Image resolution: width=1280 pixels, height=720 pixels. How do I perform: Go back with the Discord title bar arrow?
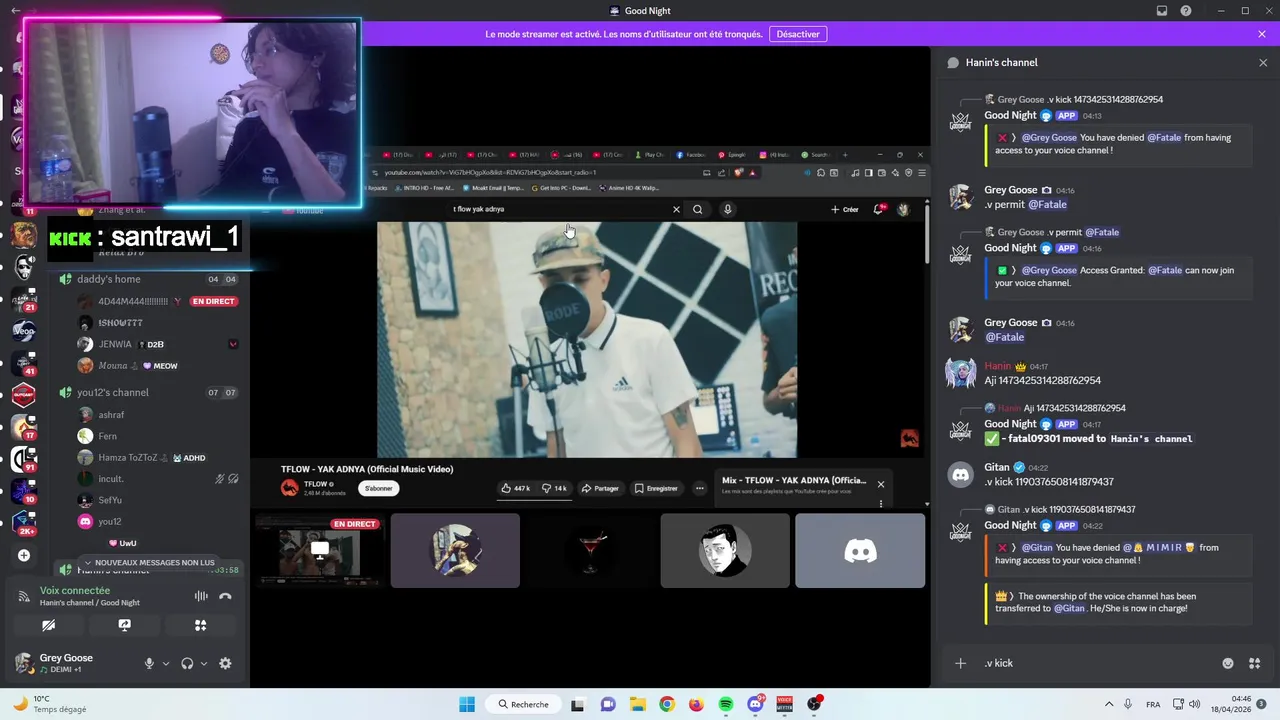[16, 10]
